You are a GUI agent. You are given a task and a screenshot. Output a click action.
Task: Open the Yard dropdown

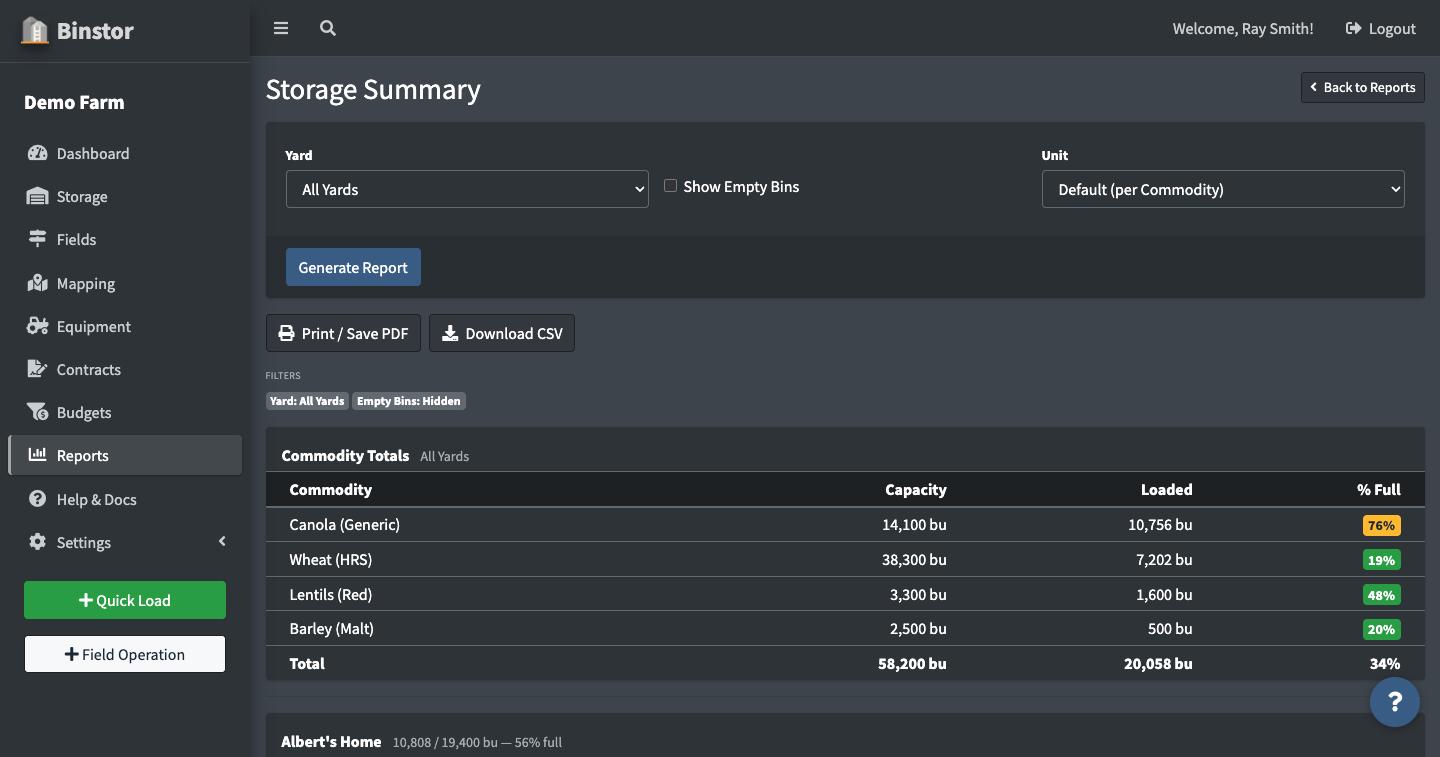coord(467,189)
